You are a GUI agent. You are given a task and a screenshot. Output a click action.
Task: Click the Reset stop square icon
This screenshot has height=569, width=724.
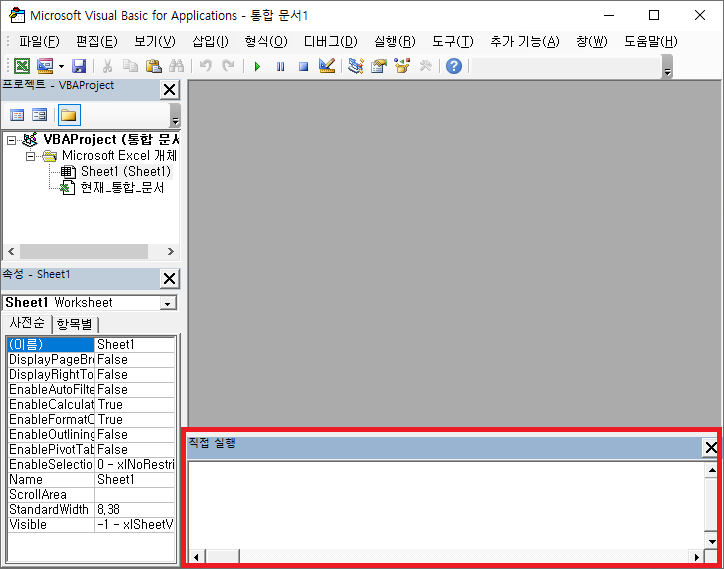[x=303, y=67]
